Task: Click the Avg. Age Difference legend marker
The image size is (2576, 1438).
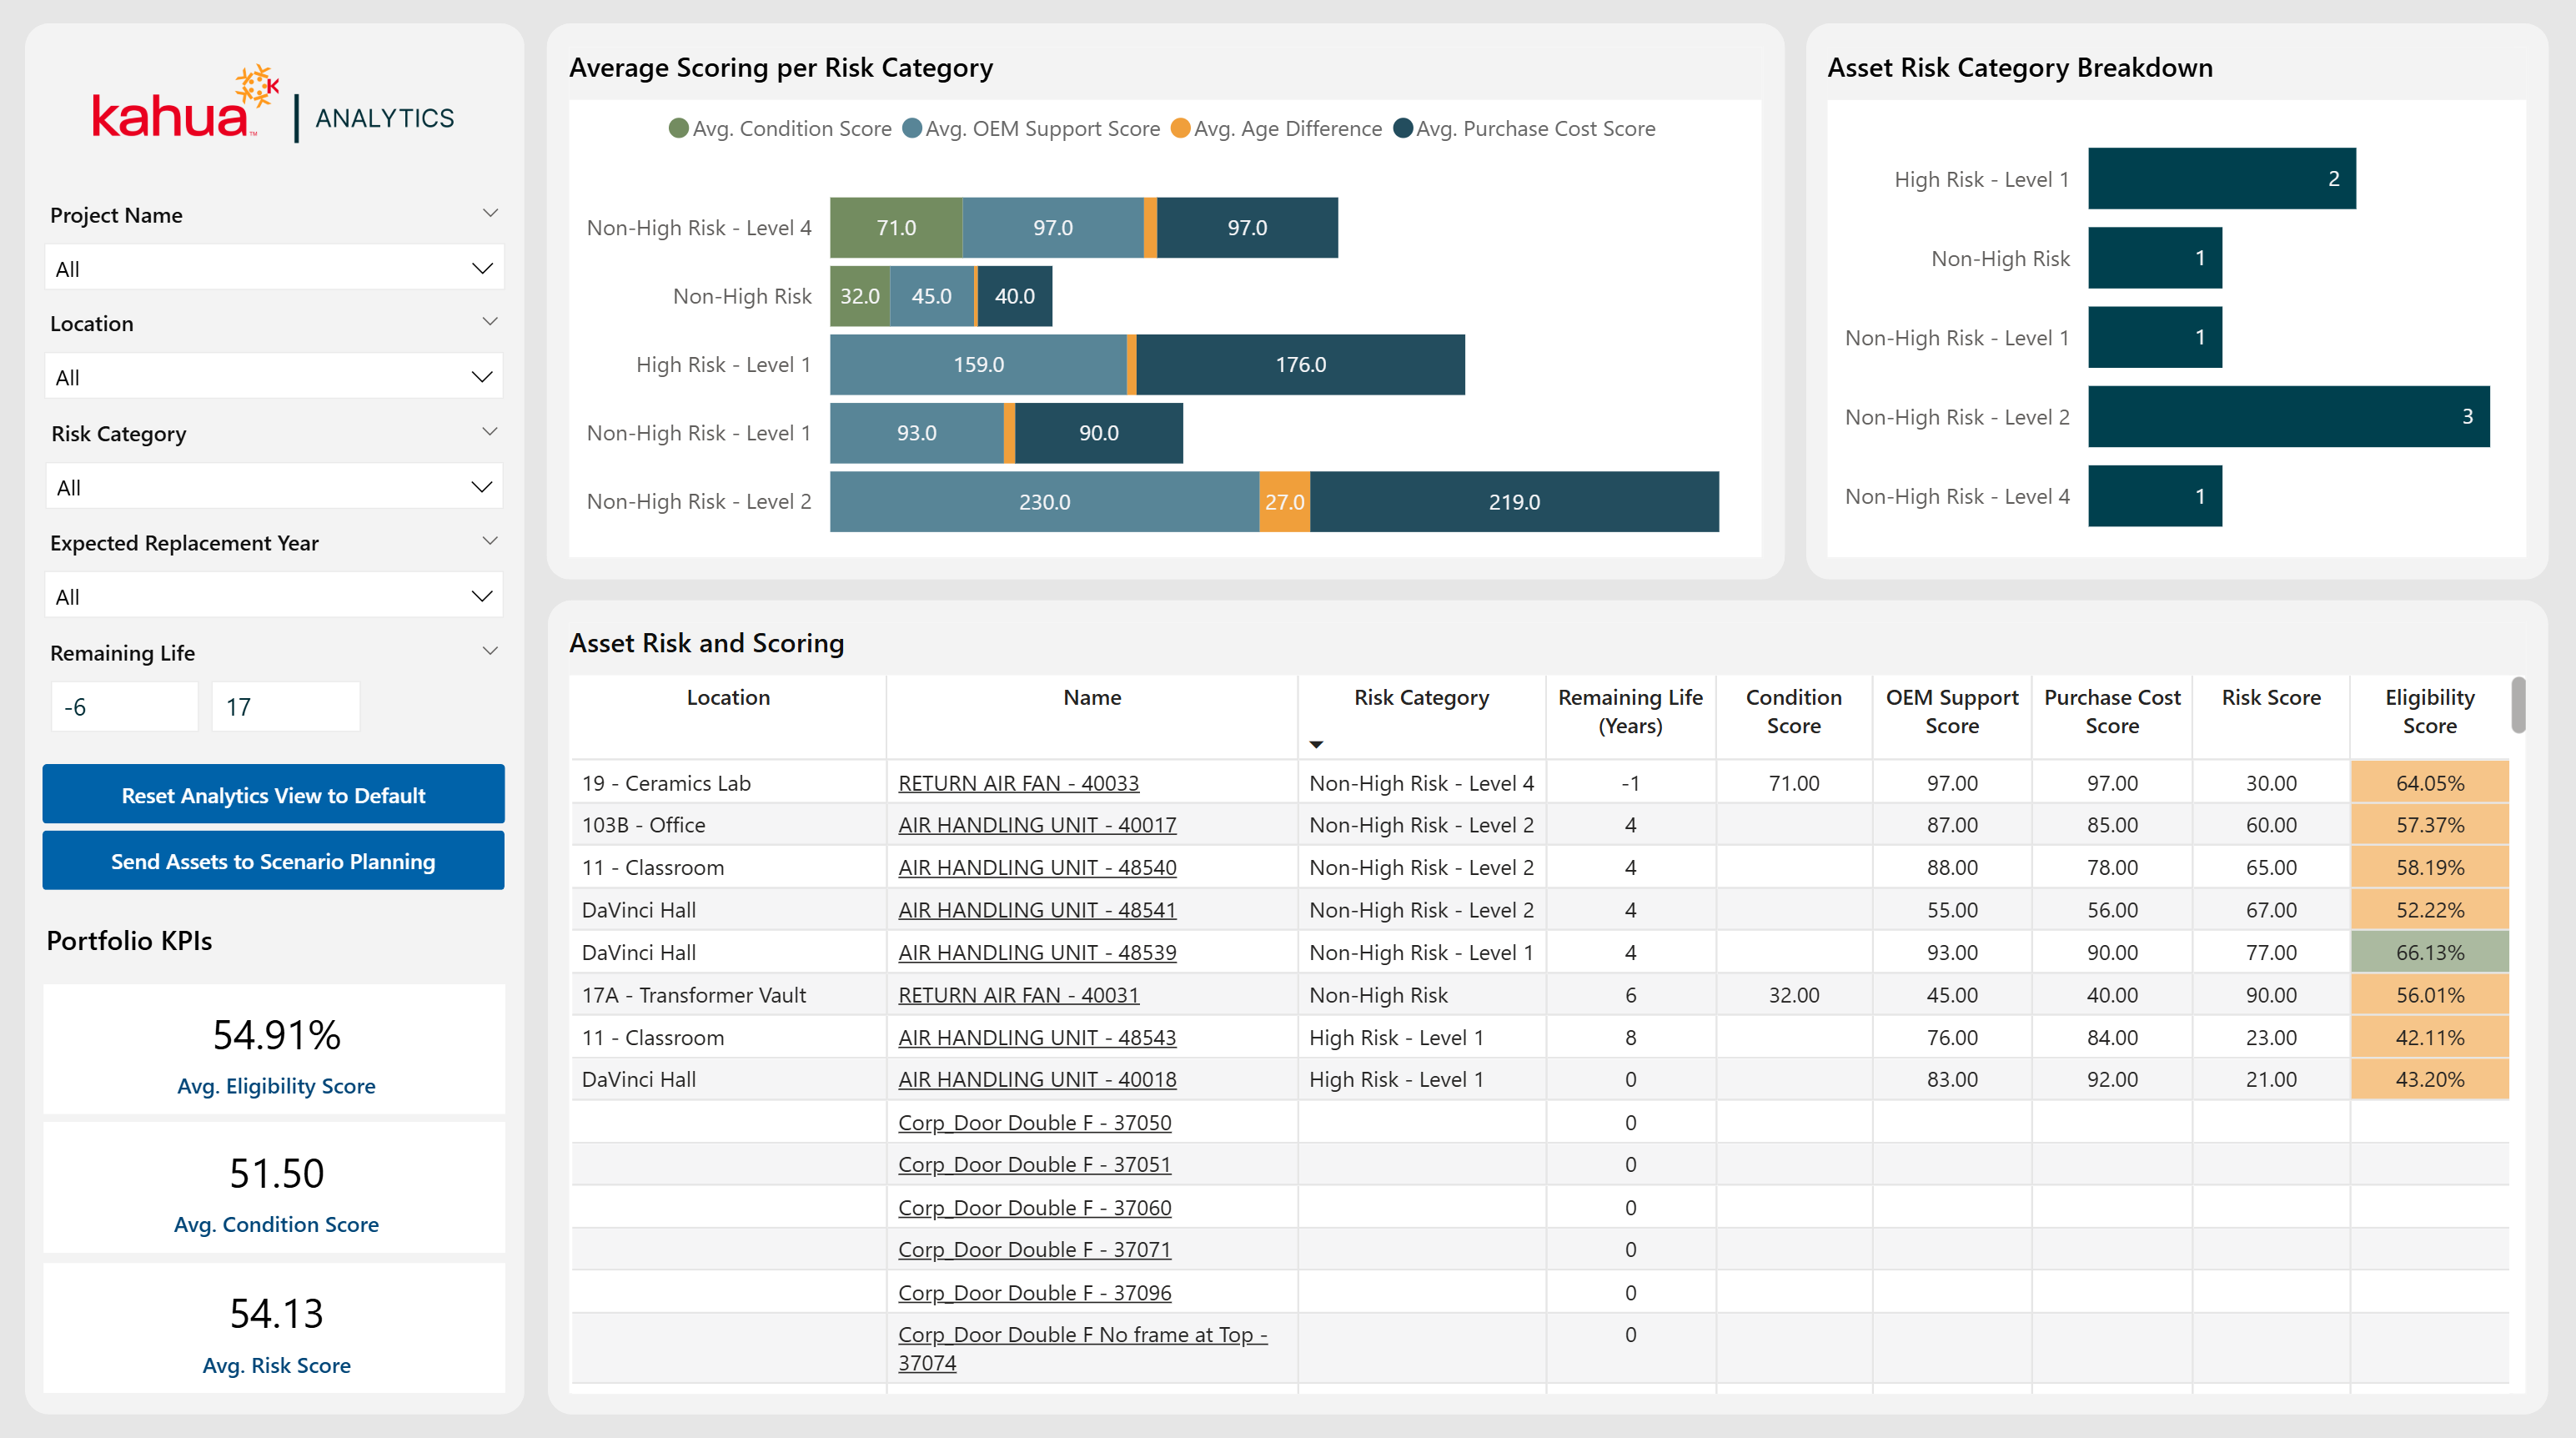Action: tap(1180, 129)
